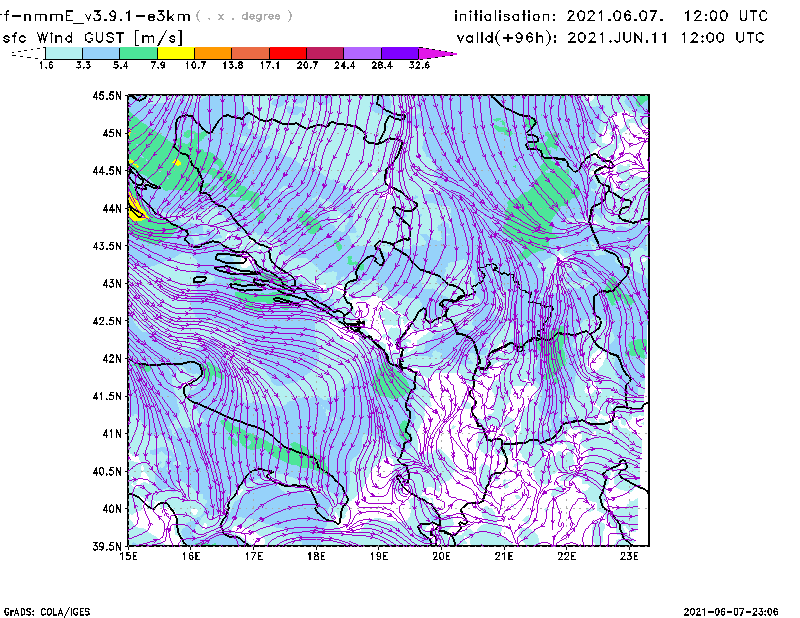This screenshot has width=800, height=618.
Task: Click the 19E longitude axis label
Action: click(379, 557)
